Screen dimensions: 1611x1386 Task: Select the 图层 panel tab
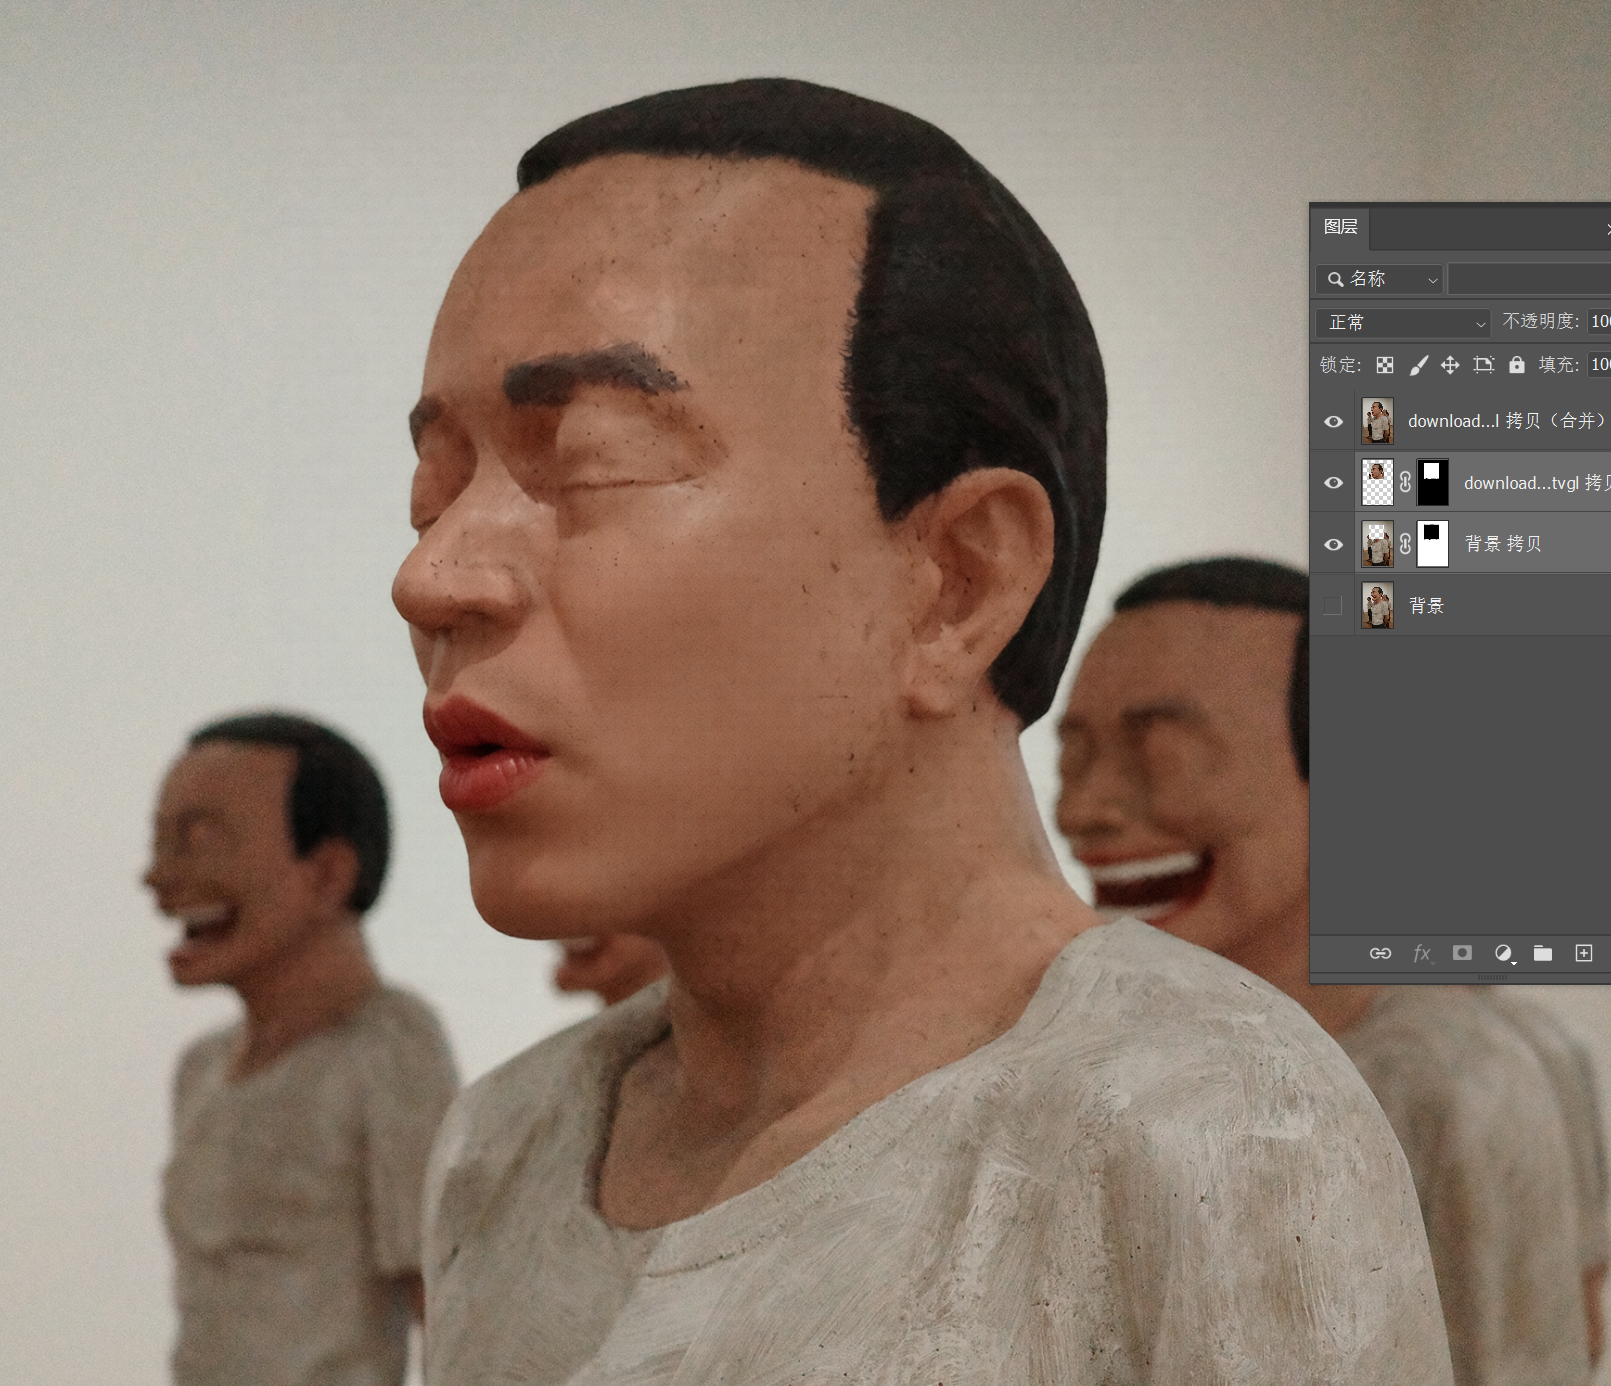(1340, 227)
